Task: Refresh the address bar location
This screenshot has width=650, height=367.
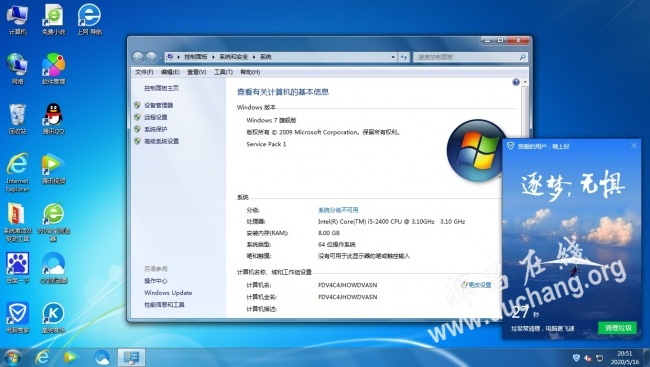Action: point(404,57)
